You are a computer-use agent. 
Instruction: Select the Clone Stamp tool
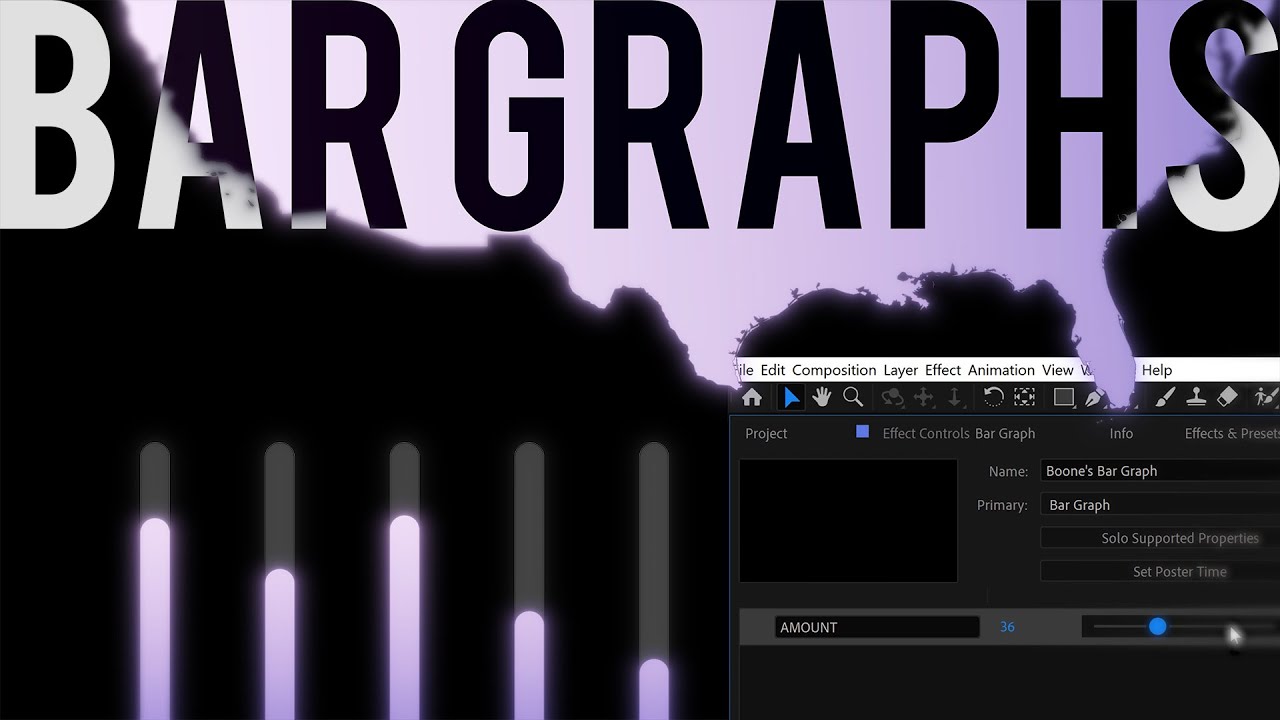1196,398
